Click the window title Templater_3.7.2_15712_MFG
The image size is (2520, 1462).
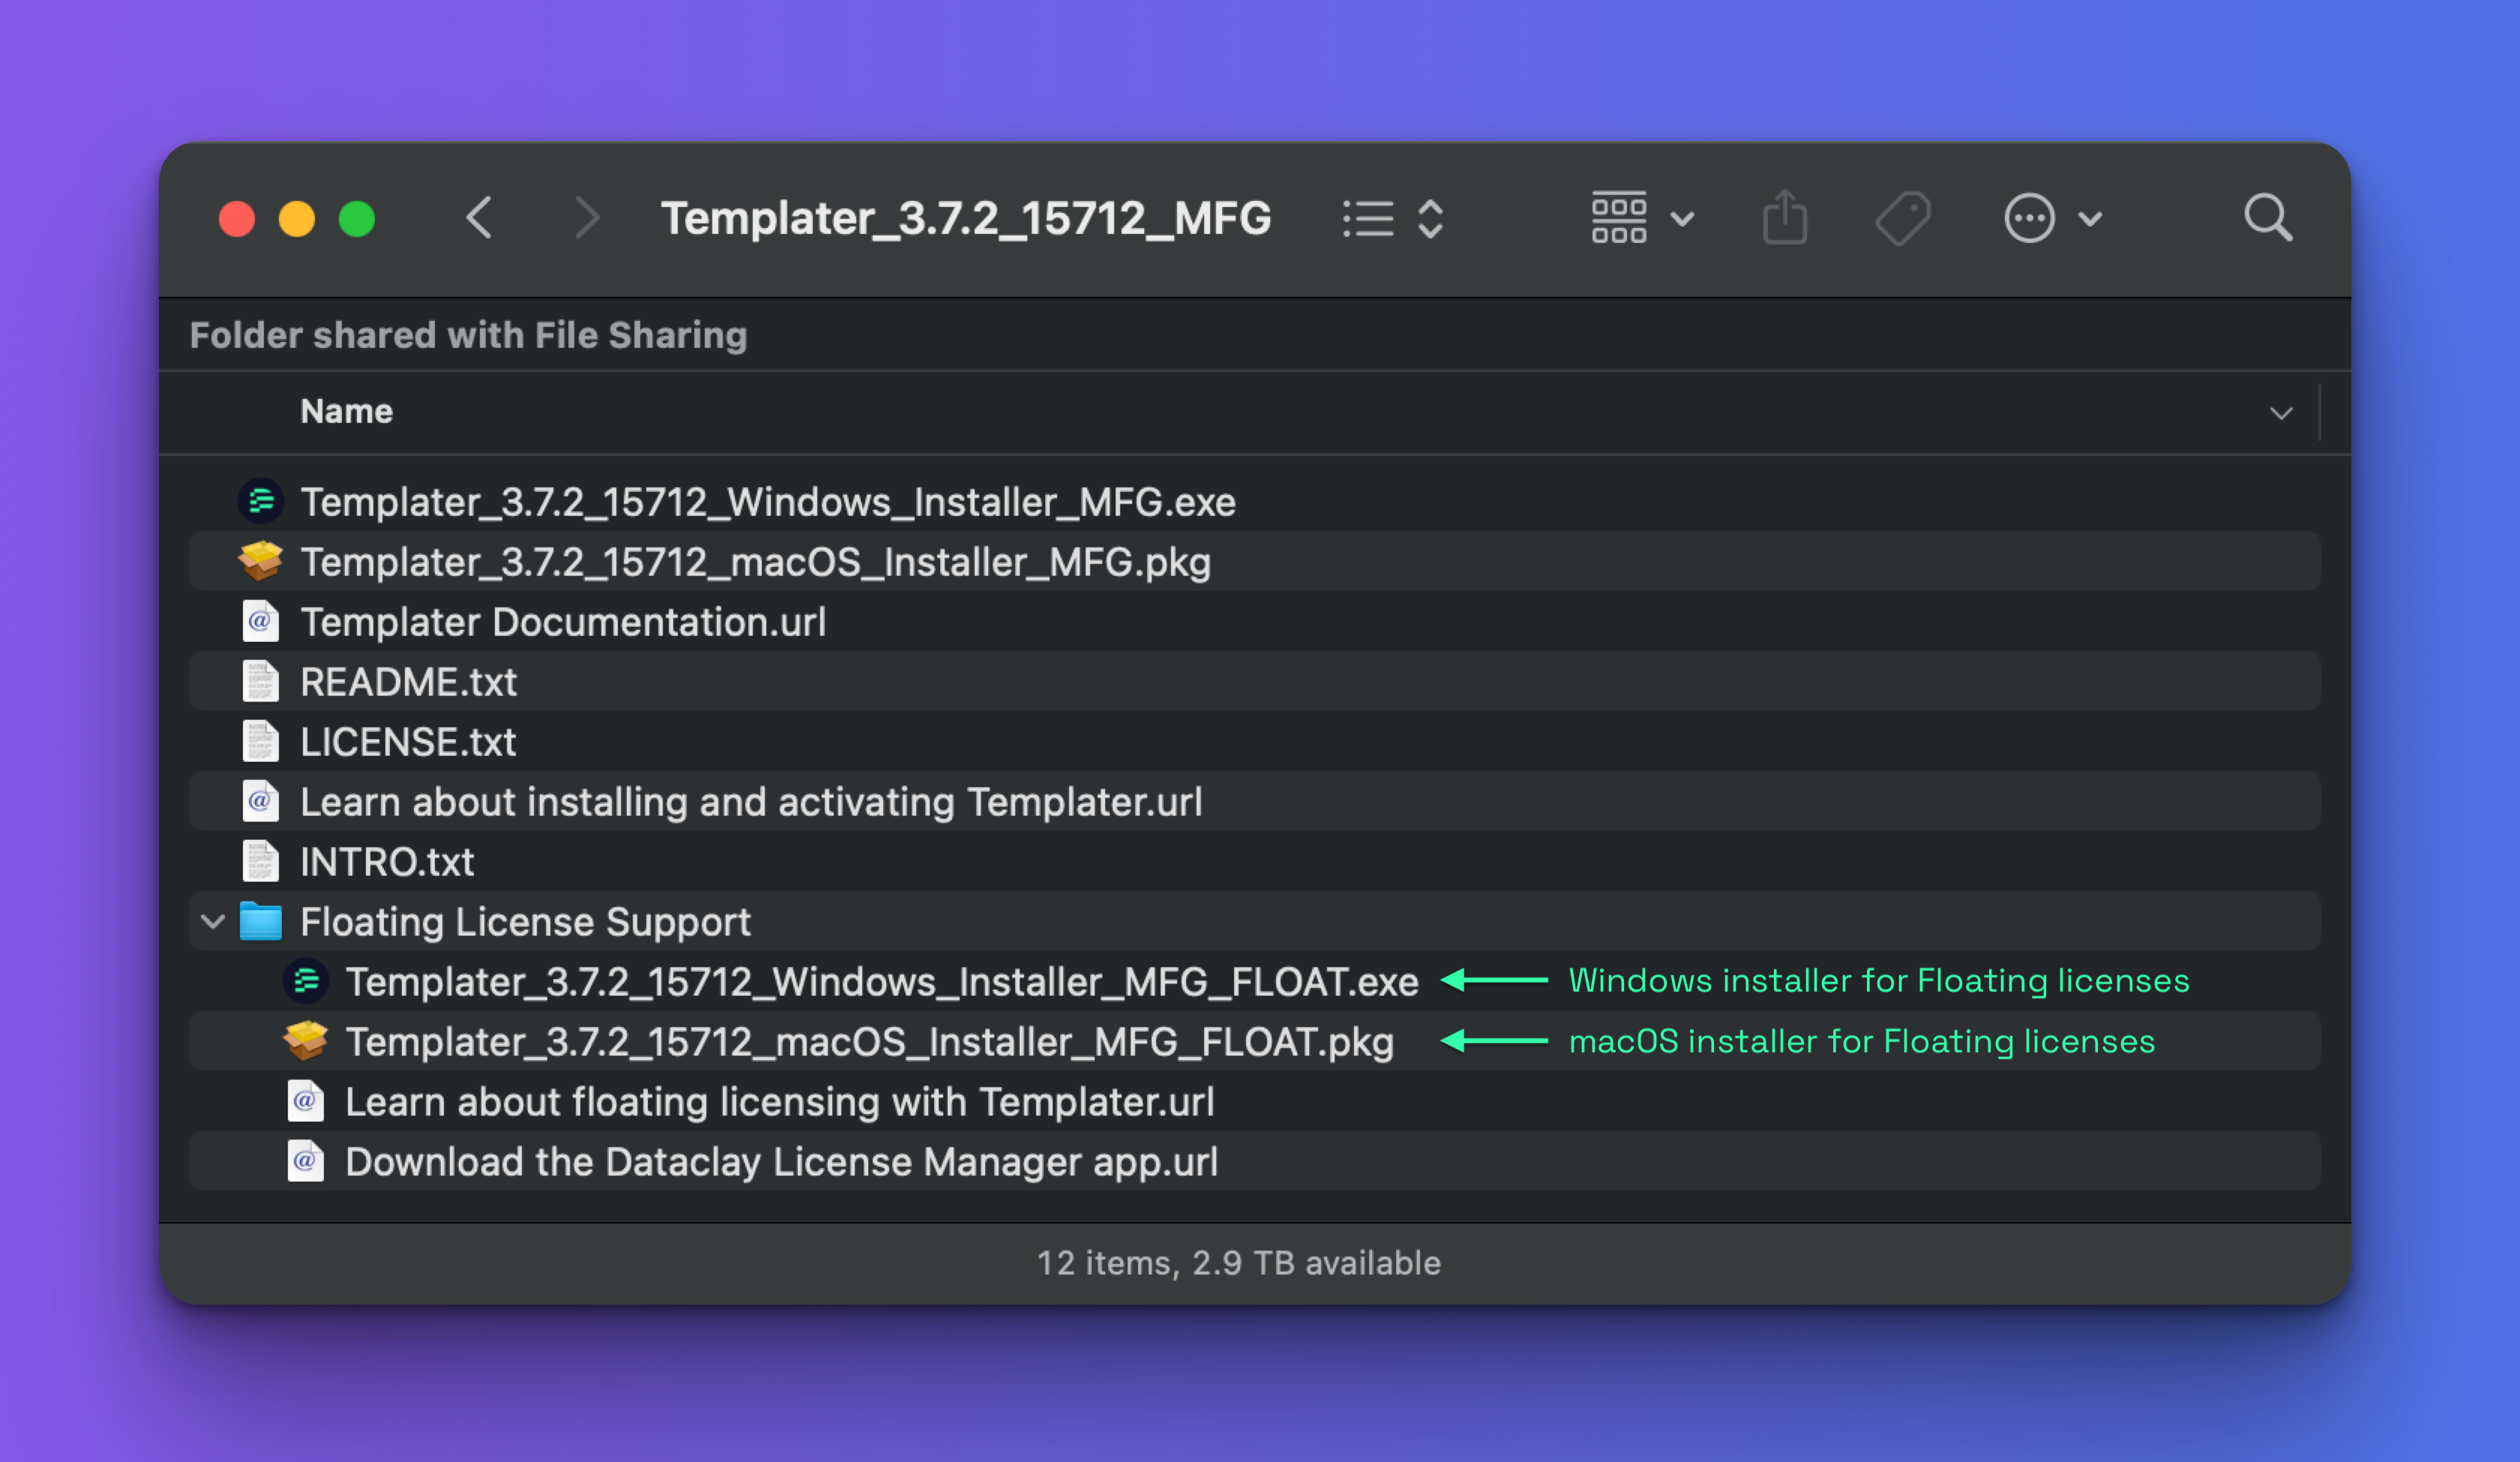966,218
